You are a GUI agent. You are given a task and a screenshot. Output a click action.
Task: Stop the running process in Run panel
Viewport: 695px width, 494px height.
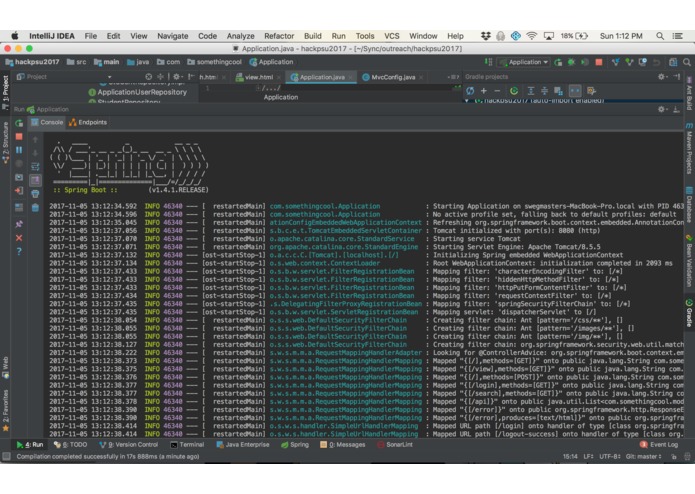click(x=19, y=136)
